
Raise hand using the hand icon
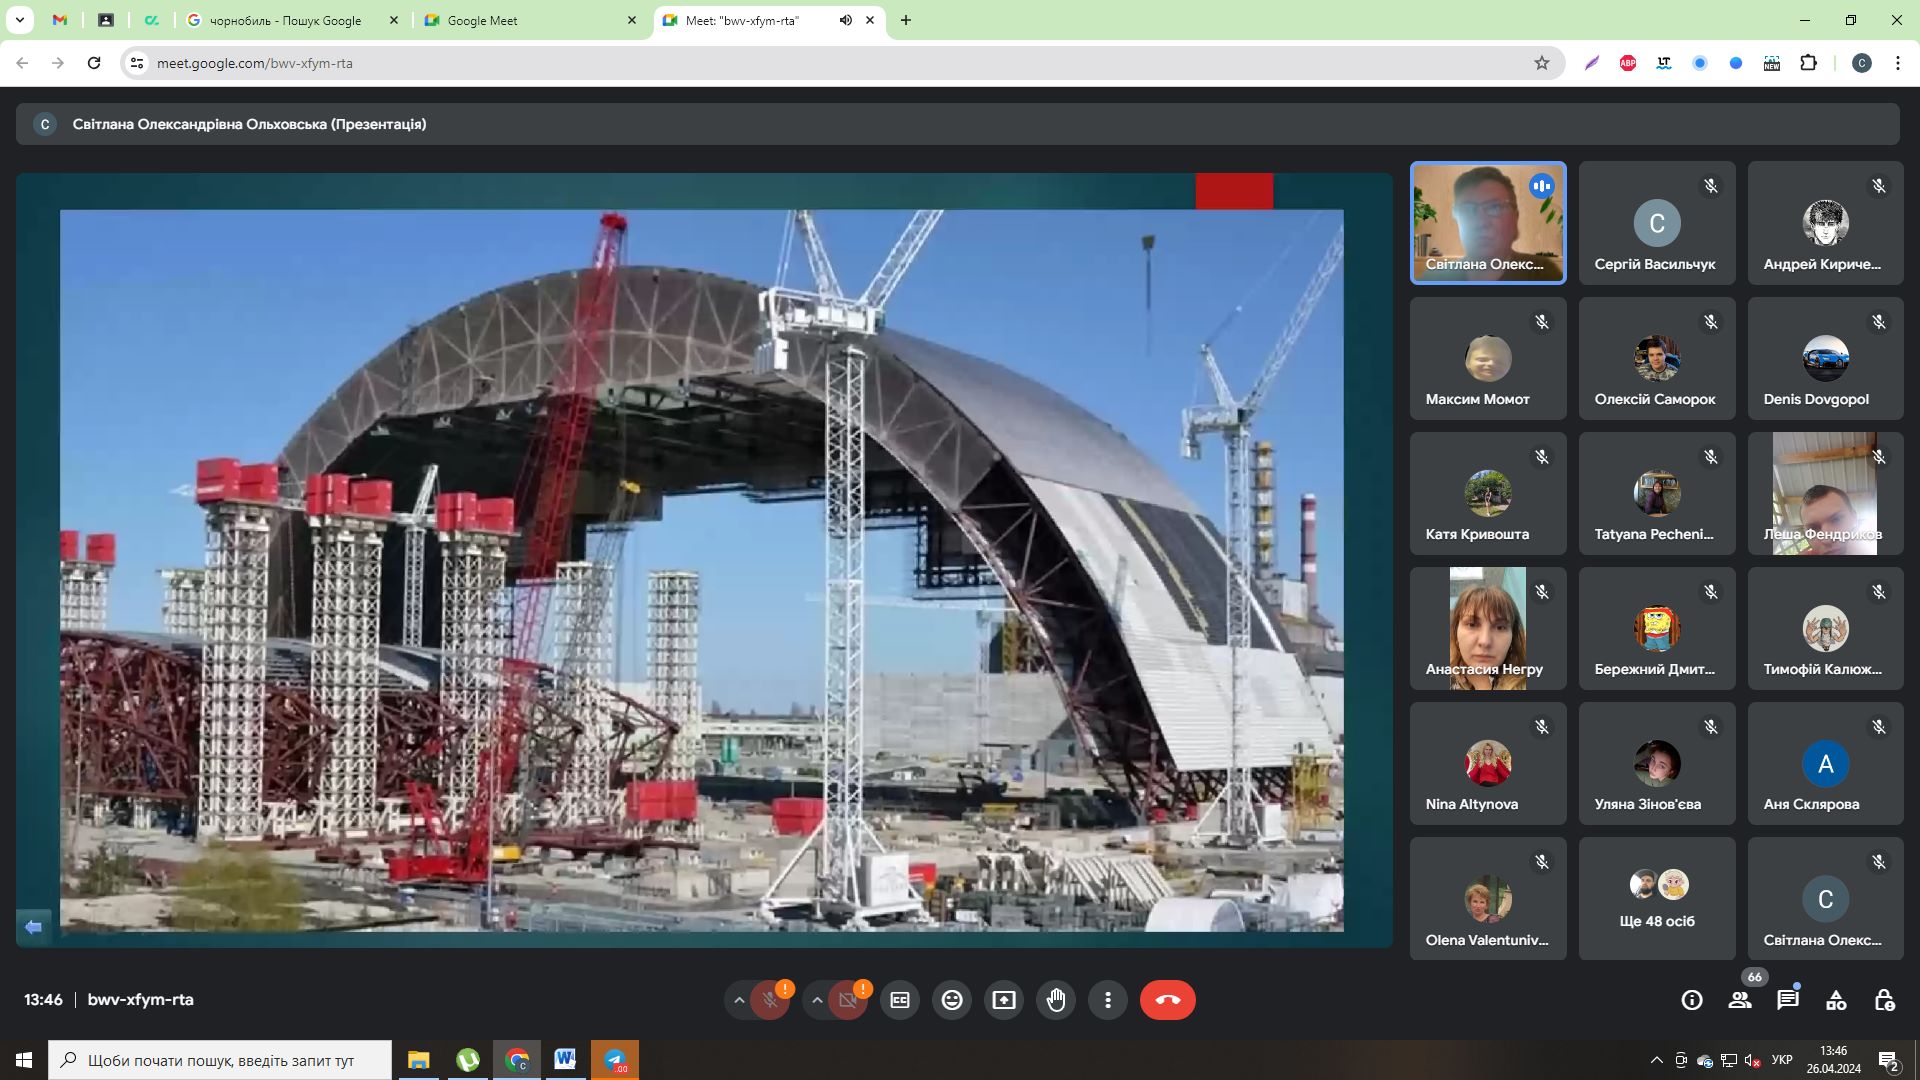[1056, 1000]
